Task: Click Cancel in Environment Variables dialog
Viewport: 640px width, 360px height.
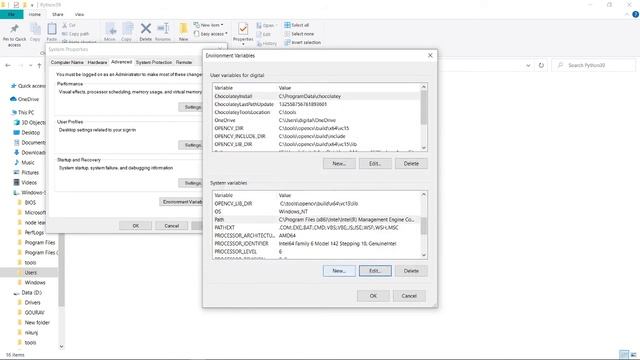Action: tap(409, 296)
